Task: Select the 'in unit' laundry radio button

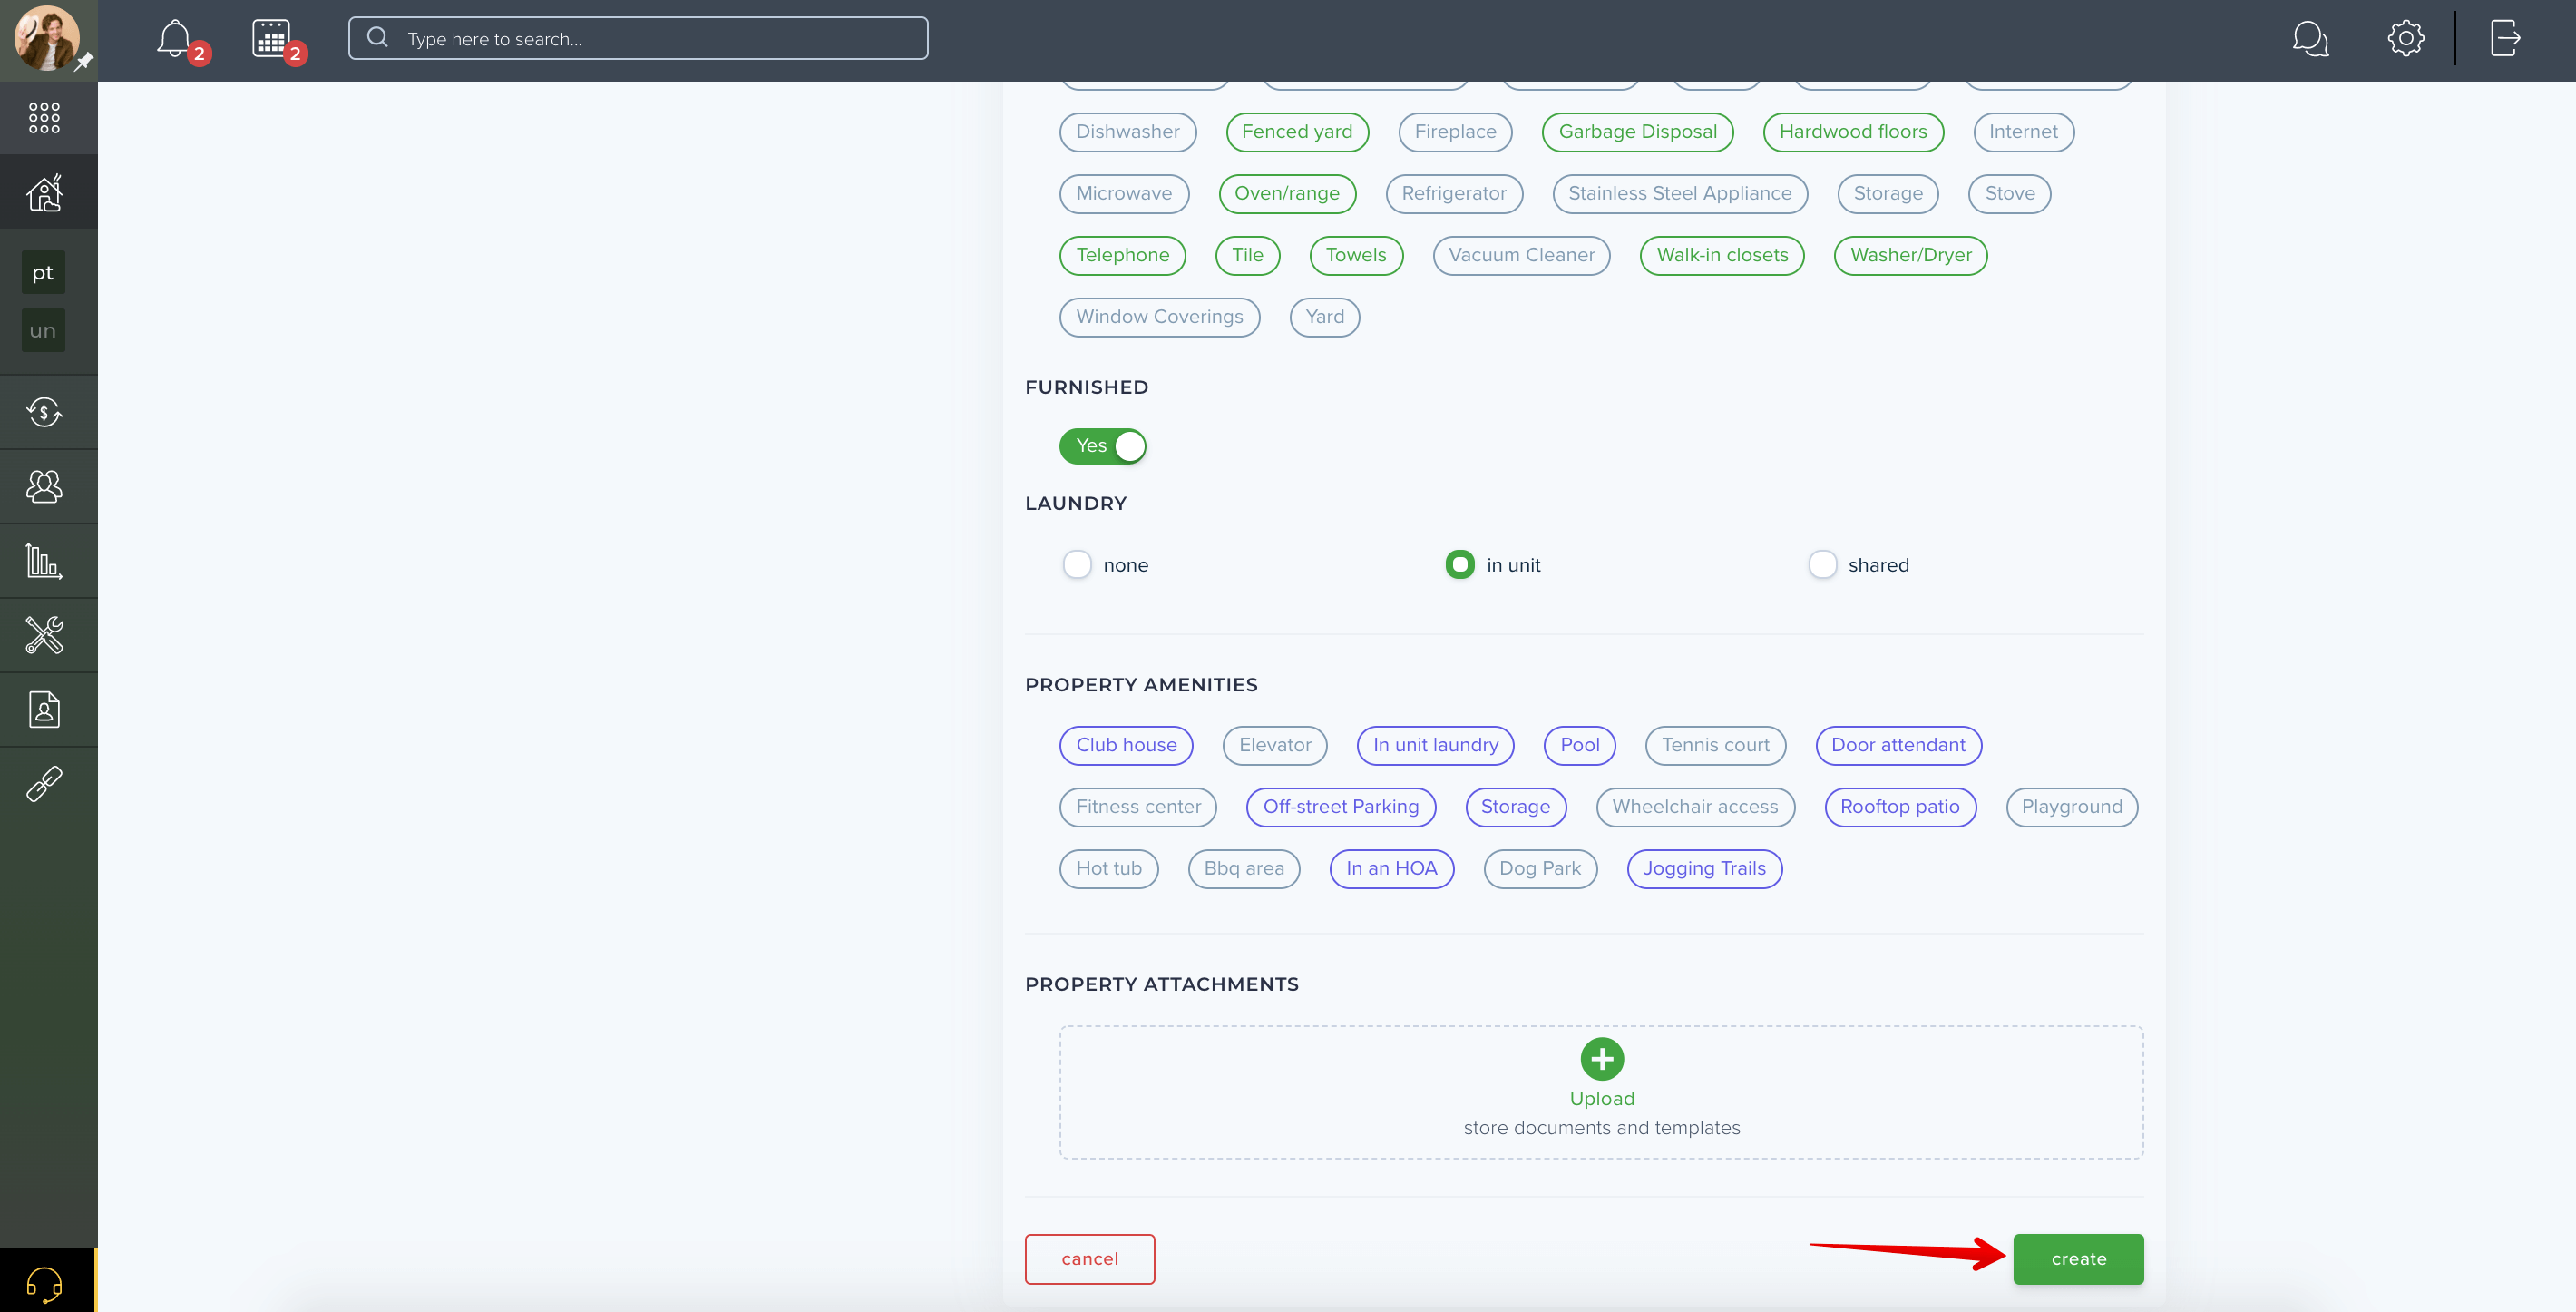Action: (x=1460, y=565)
